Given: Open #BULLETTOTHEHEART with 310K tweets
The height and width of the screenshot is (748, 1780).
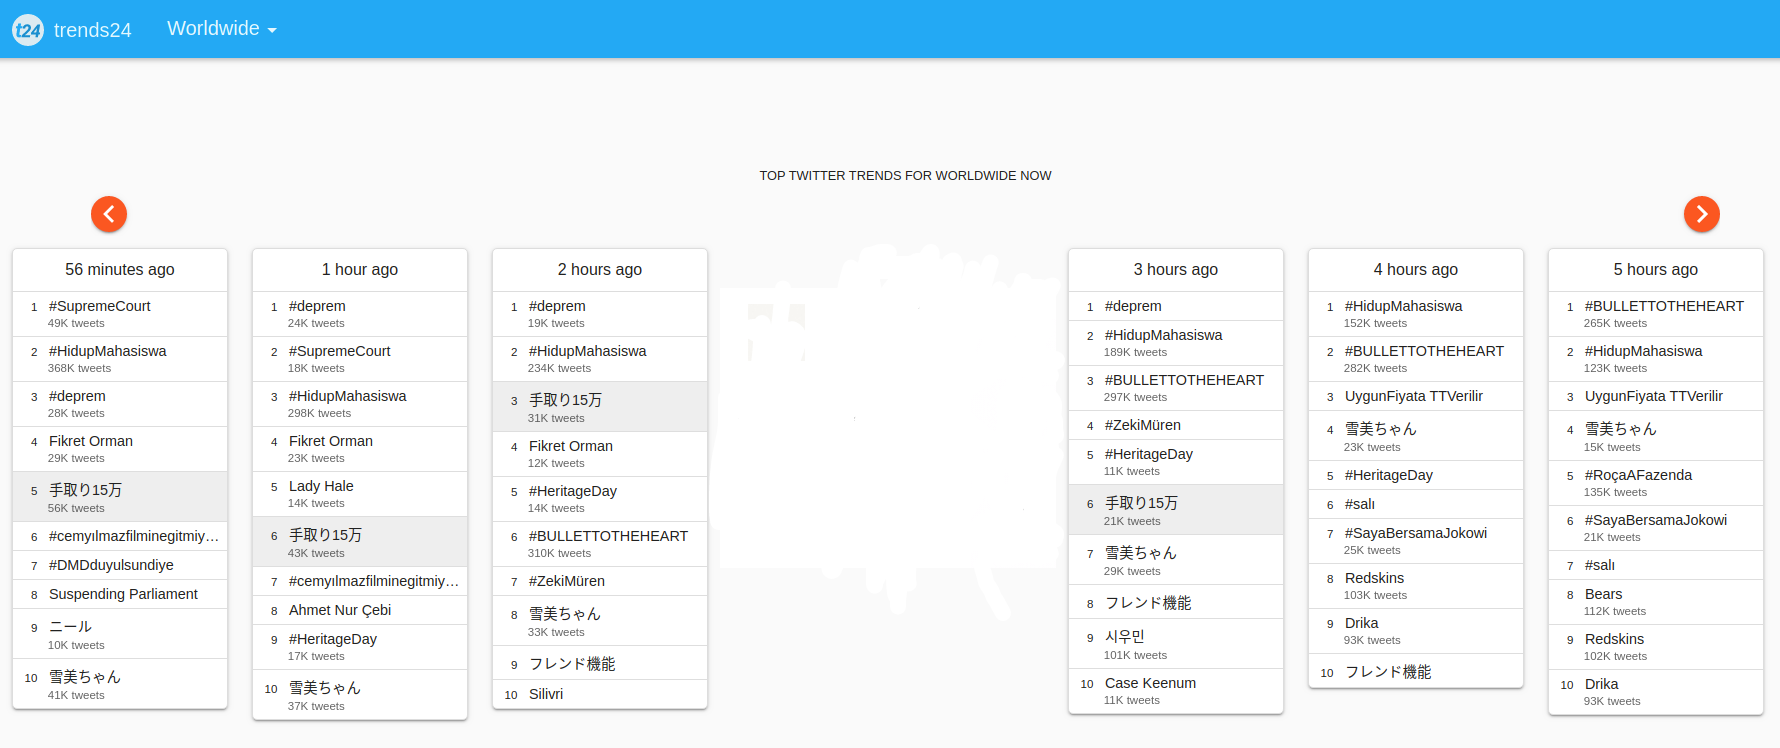Looking at the screenshot, I should coord(609,536).
